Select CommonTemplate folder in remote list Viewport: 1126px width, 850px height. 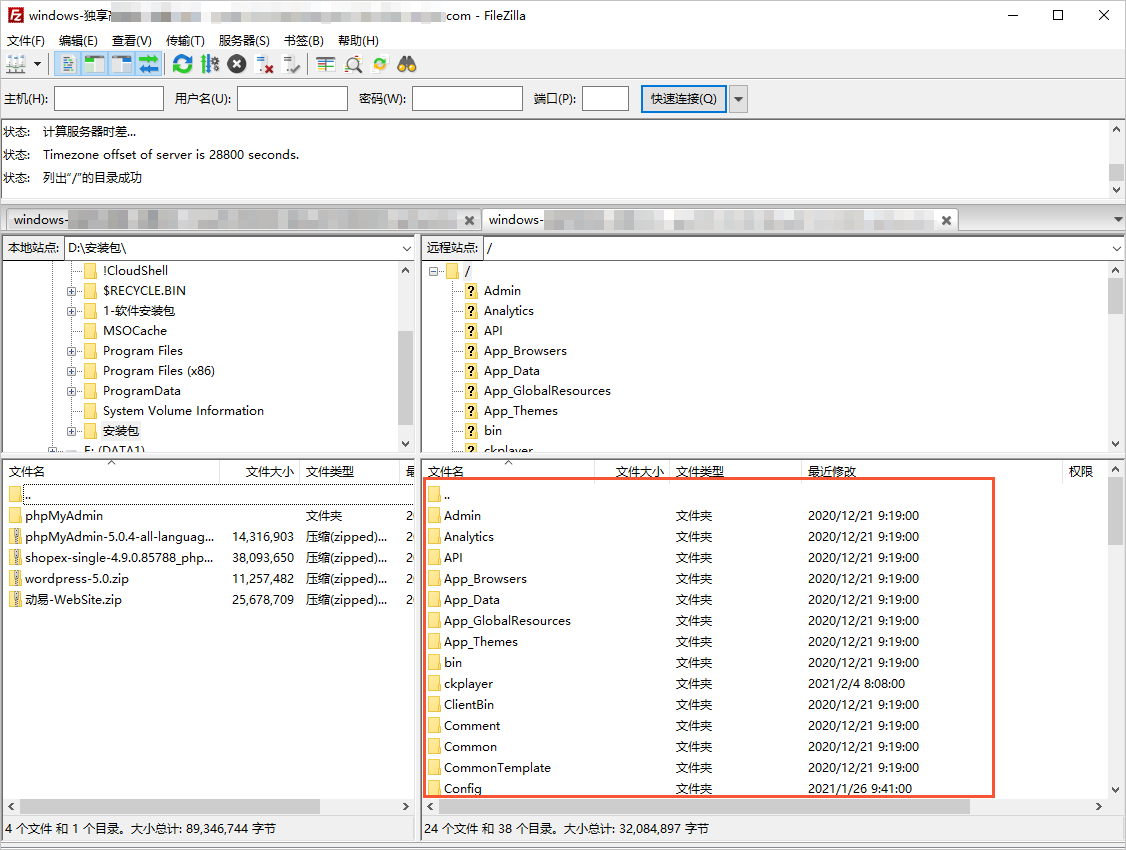[497, 768]
